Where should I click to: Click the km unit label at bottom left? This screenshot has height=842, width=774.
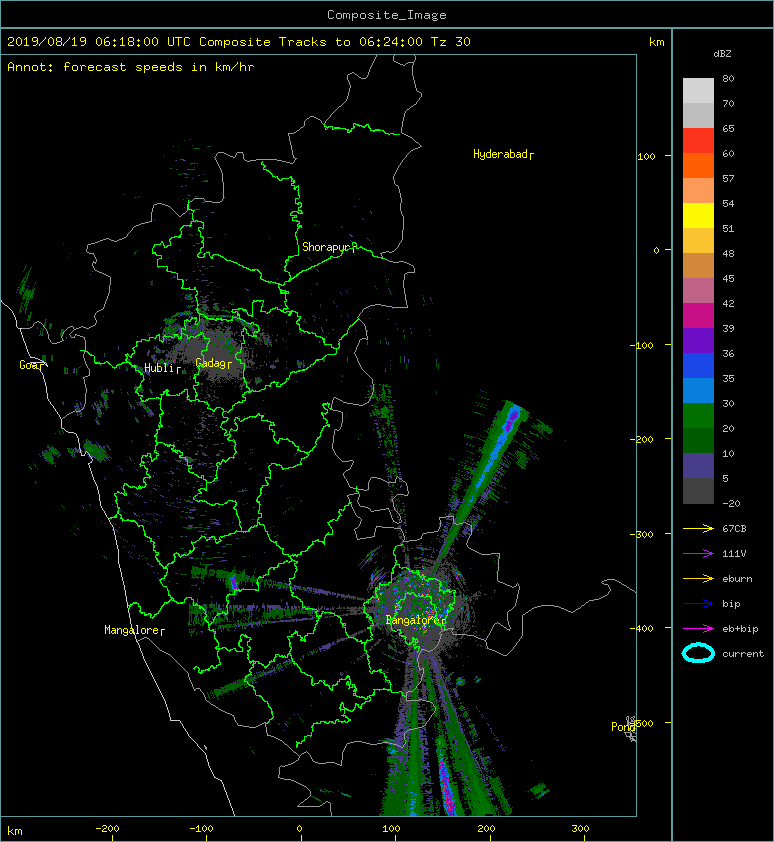(15, 831)
